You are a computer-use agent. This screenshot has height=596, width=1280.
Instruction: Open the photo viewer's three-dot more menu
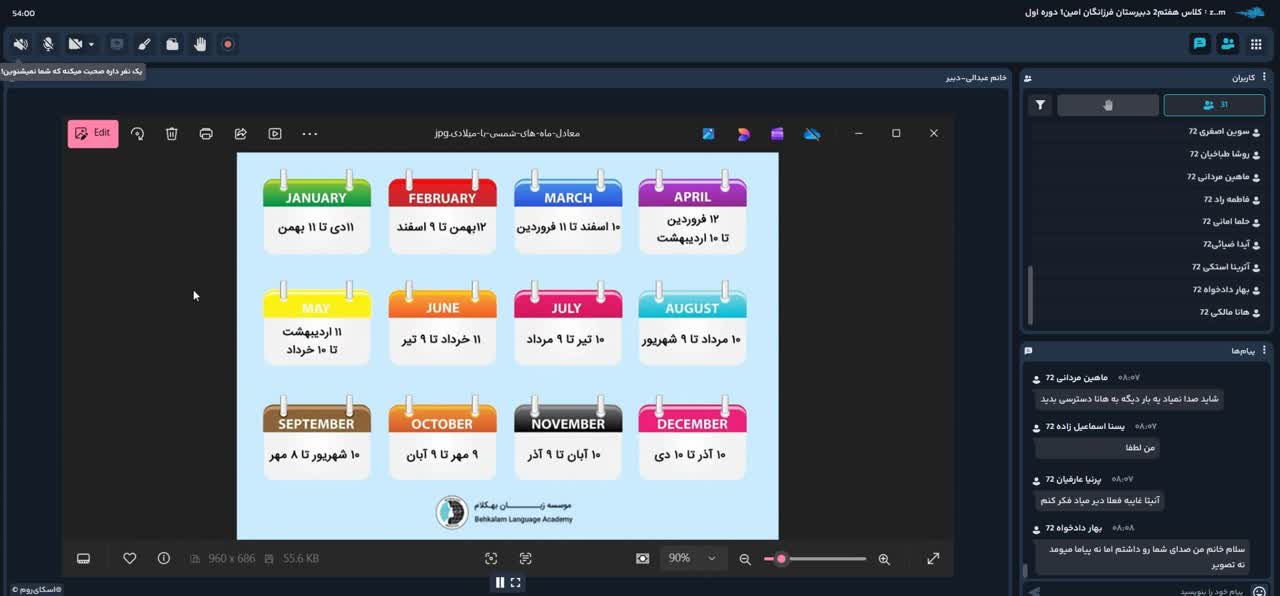click(x=310, y=134)
